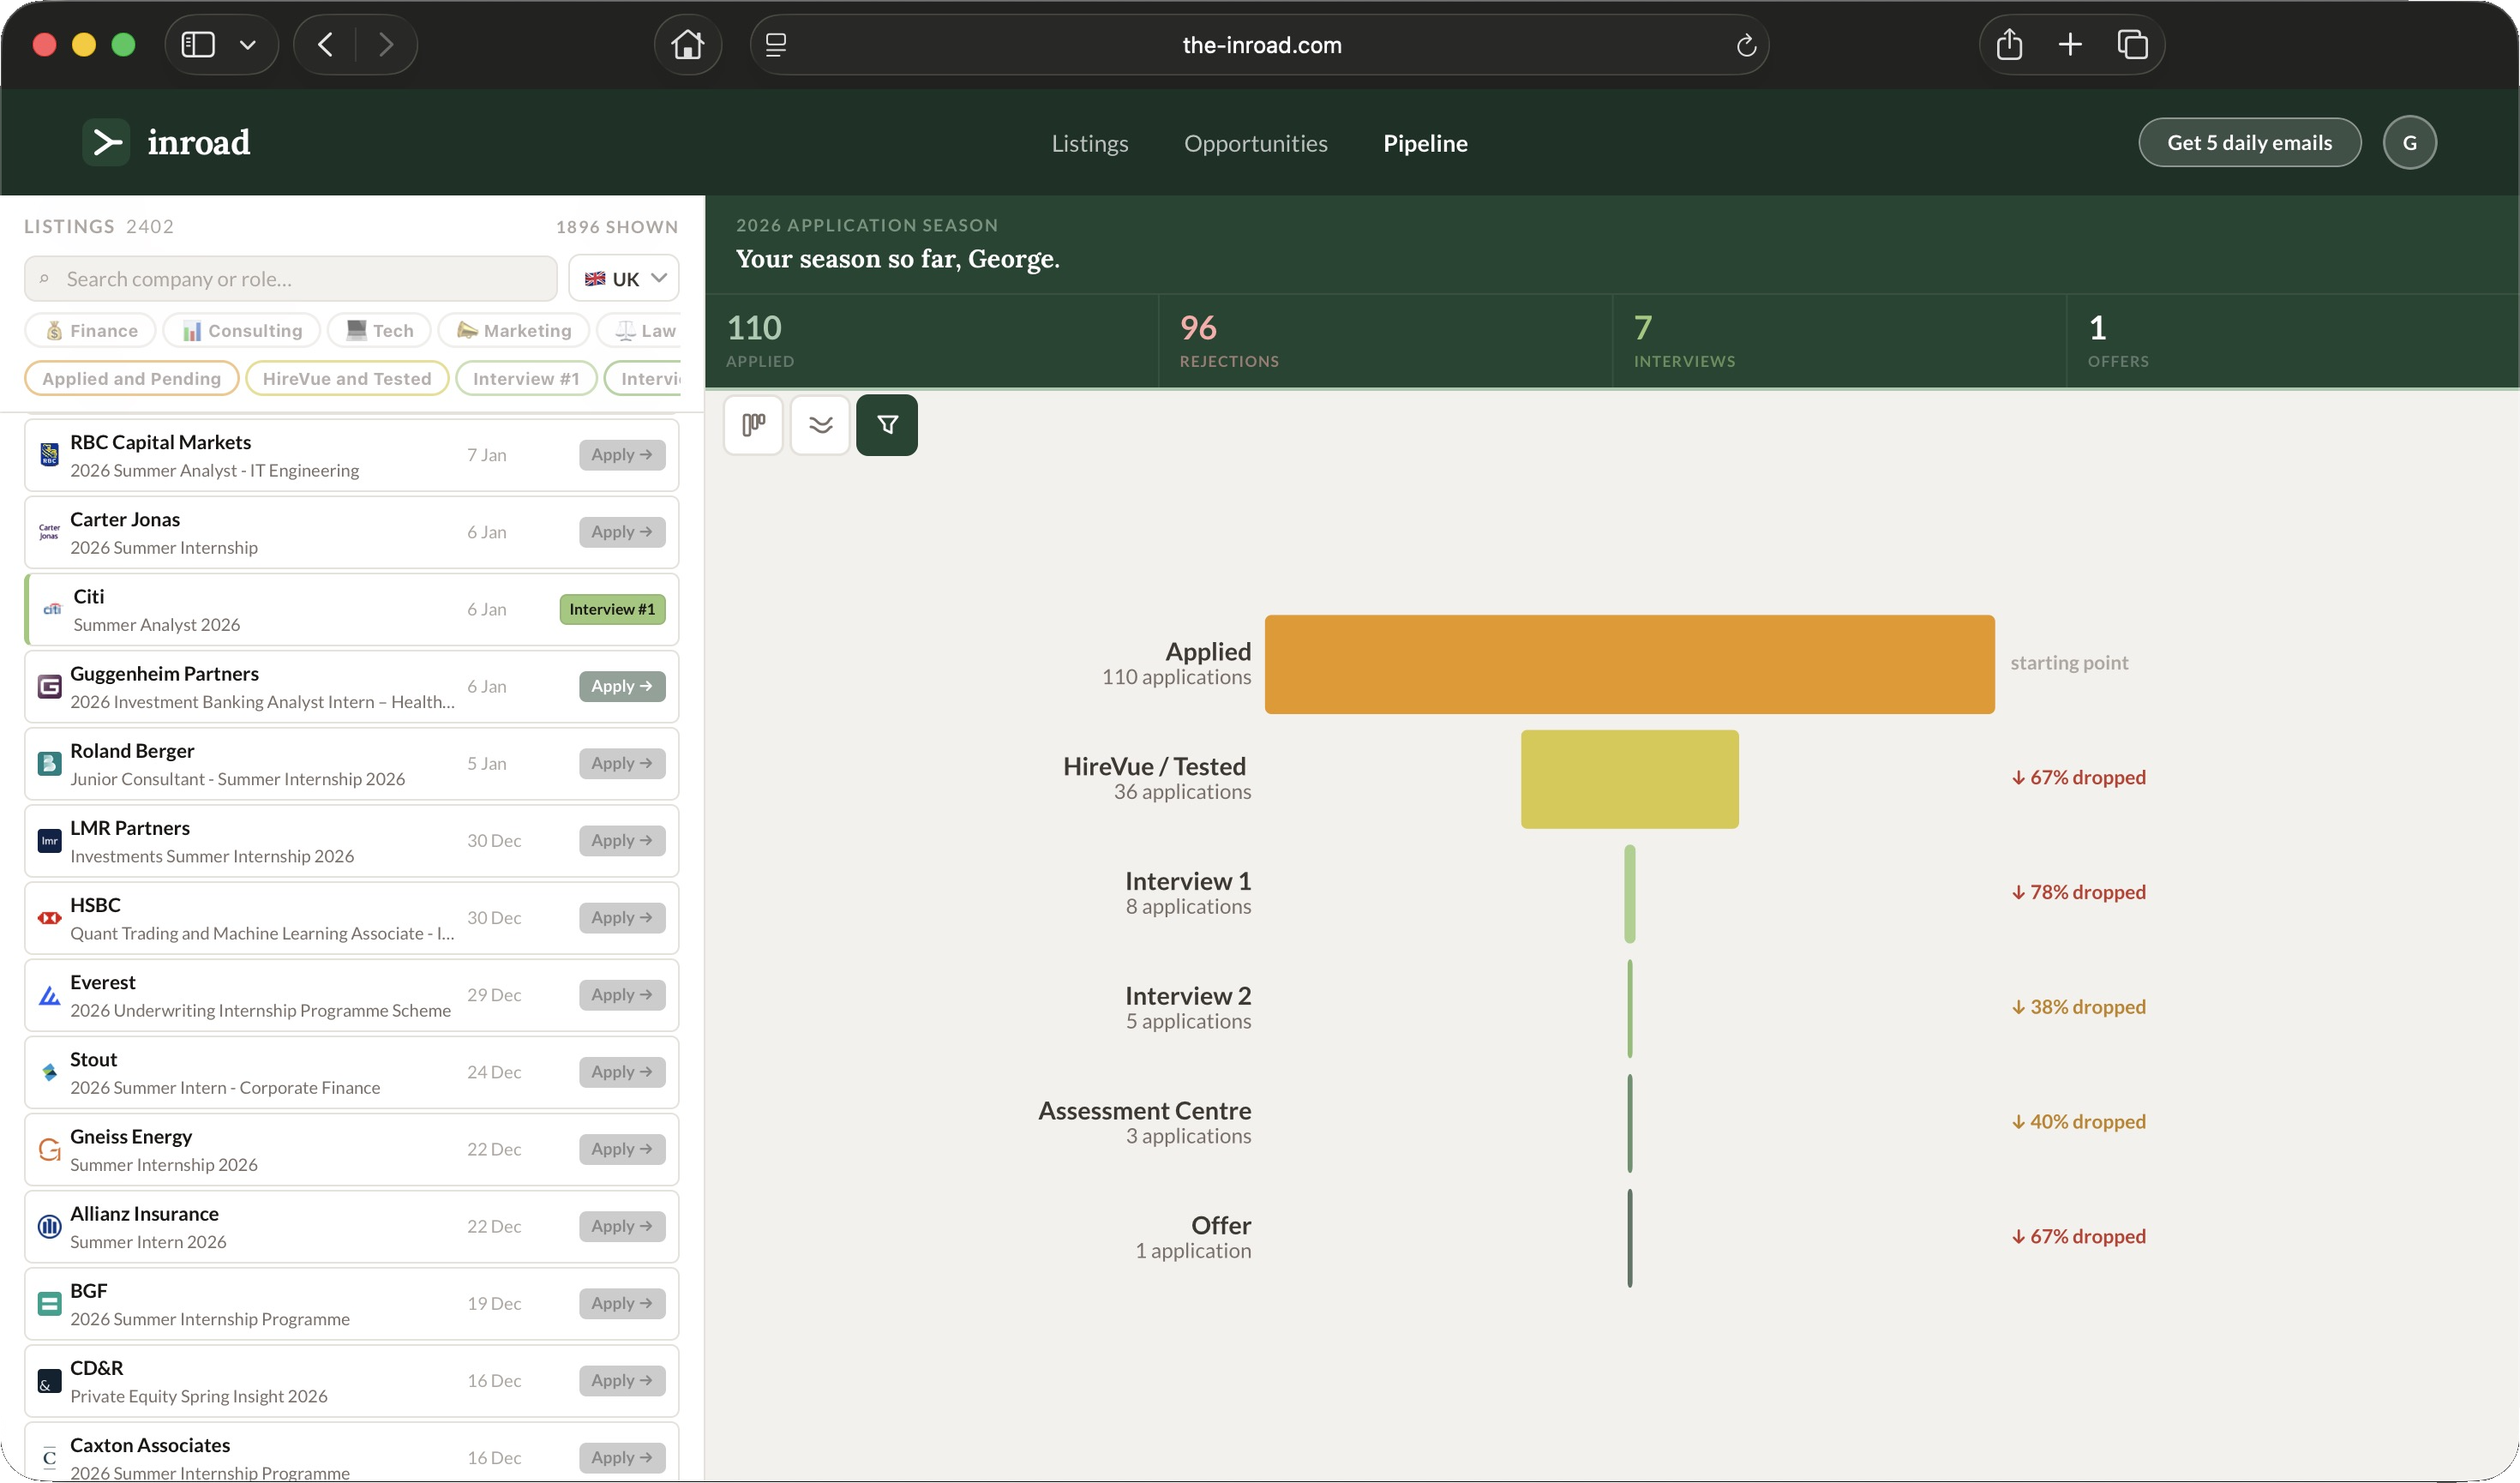The image size is (2520, 1483).
Task: Open the Safari share icon
Action: [x=2009, y=45]
